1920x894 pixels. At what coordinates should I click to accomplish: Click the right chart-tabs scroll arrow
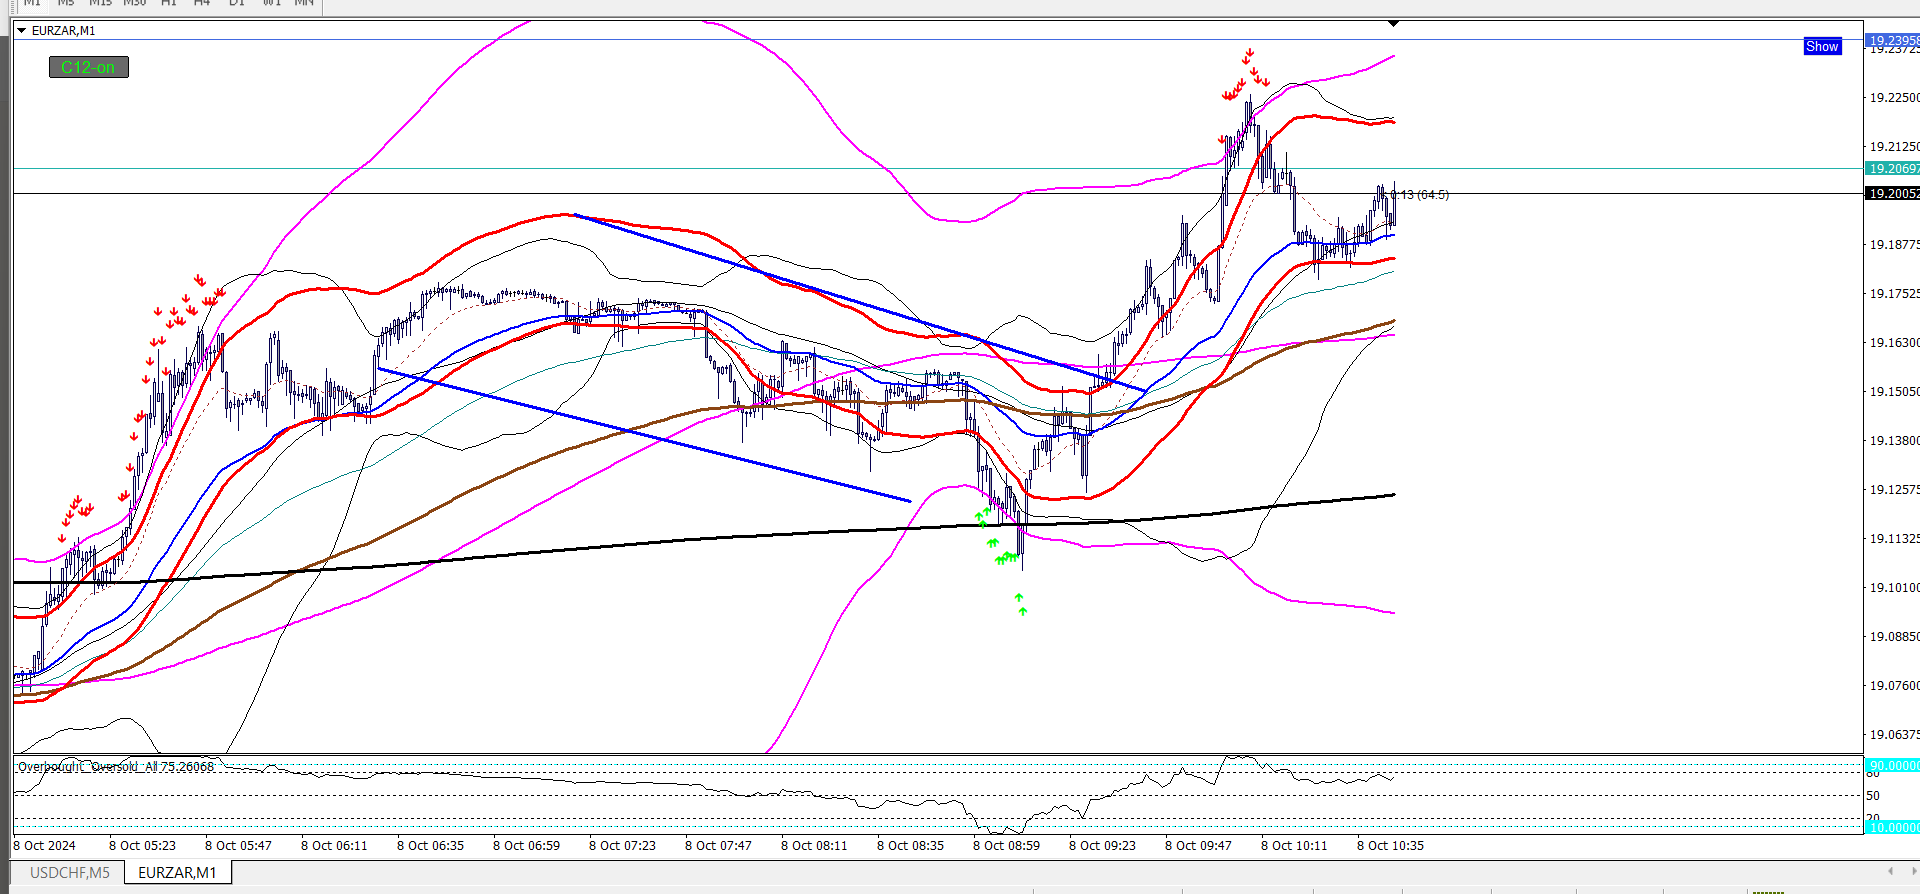click(x=1912, y=871)
